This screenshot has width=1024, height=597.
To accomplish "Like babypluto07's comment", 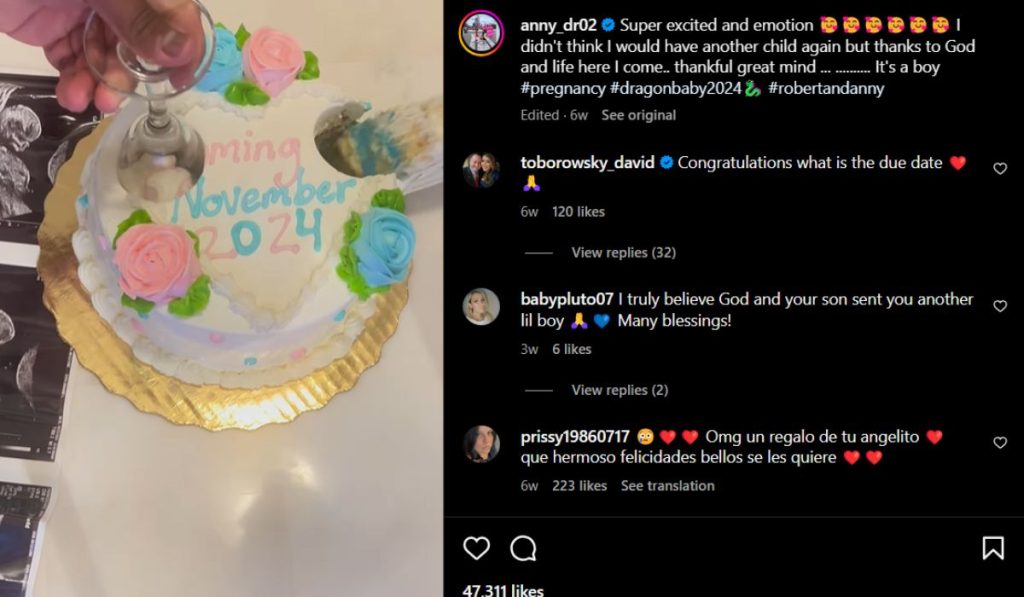I will (x=999, y=306).
